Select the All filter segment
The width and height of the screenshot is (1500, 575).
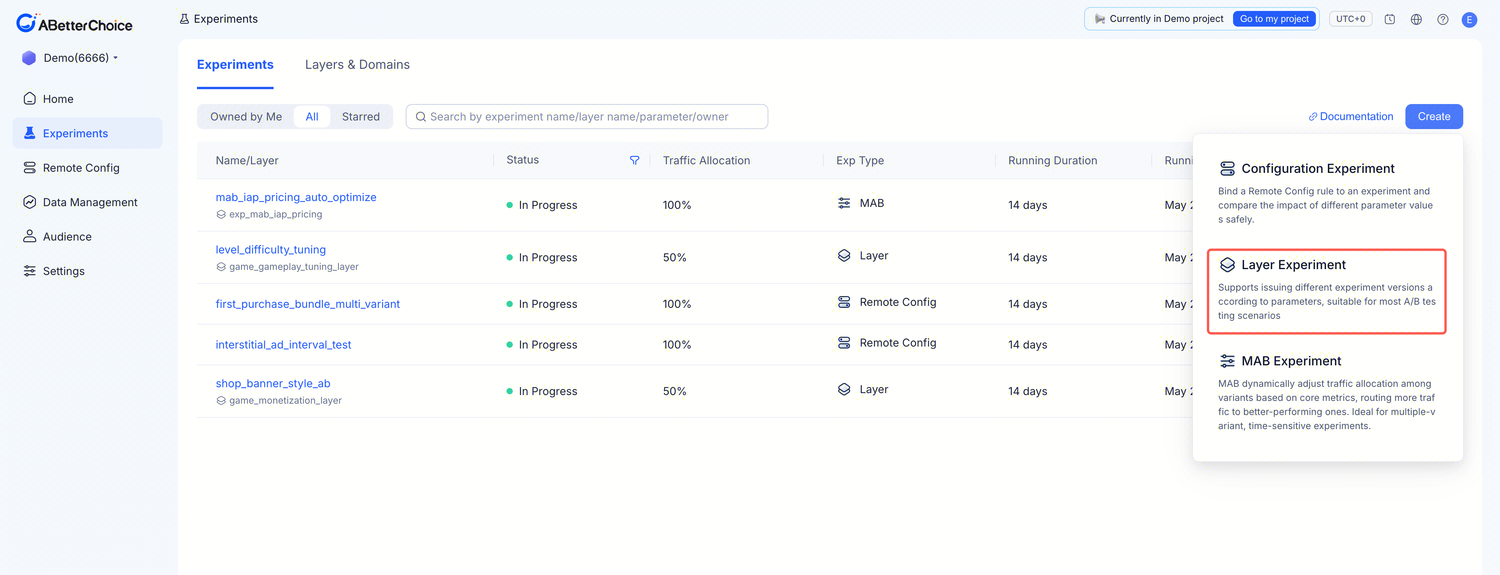[x=312, y=117]
